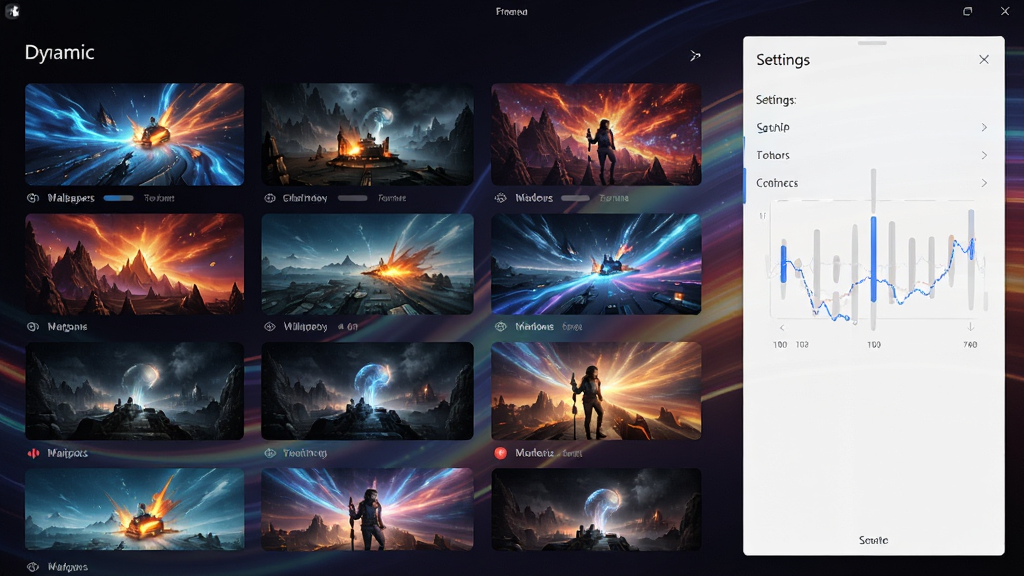The height and width of the screenshot is (576, 1024).
Task: Click the '102' value below the chart
Action: point(802,345)
